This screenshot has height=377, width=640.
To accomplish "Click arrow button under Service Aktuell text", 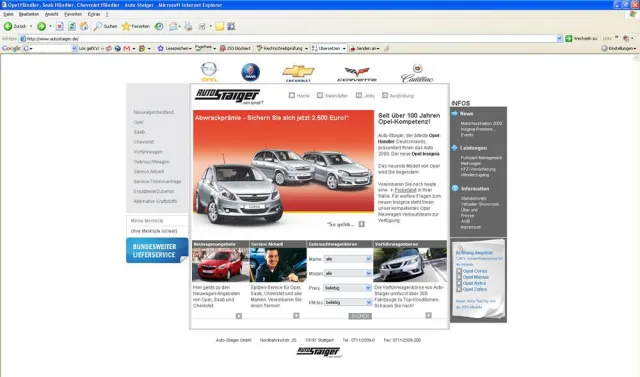I will point(296,315).
